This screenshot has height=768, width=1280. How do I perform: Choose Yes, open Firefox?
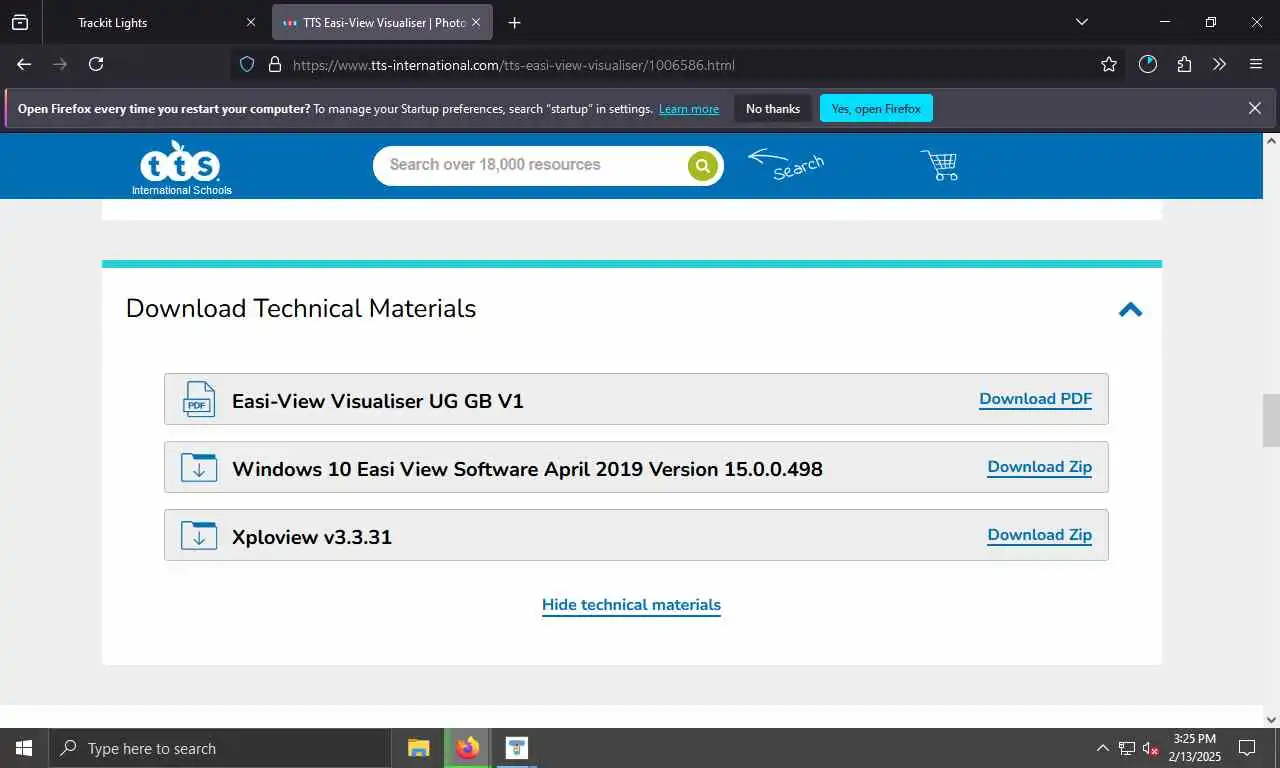[x=876, y=108]
